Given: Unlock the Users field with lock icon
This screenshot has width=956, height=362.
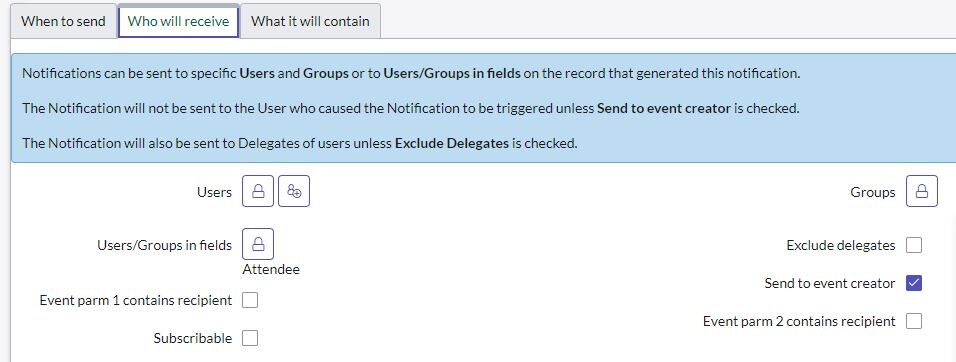Looking at the screenshot, I should point(258,191).
